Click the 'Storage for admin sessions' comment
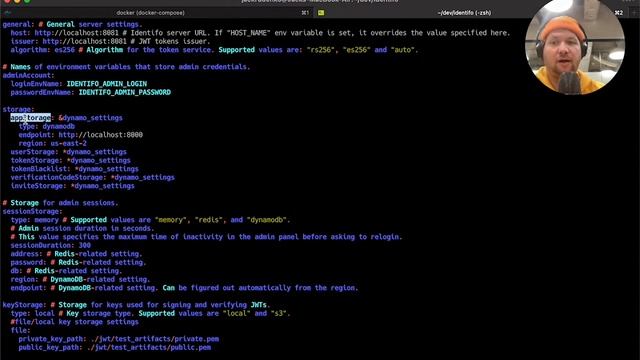Viewport: 640px width, 360px height. point(60,203)
